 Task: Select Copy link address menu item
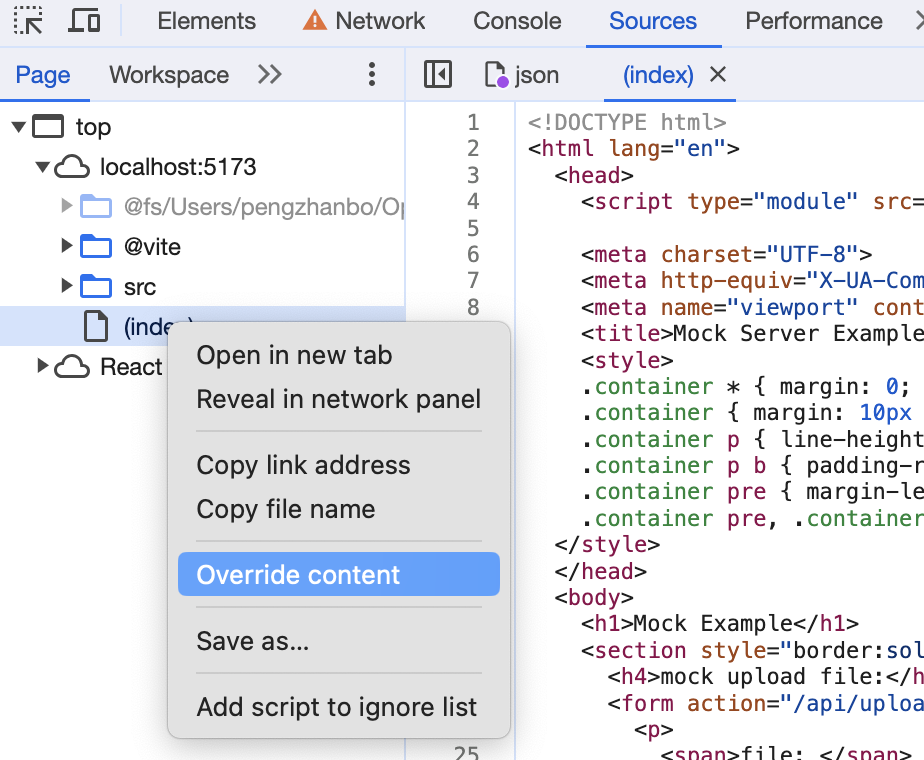click(x=303, y=465)
